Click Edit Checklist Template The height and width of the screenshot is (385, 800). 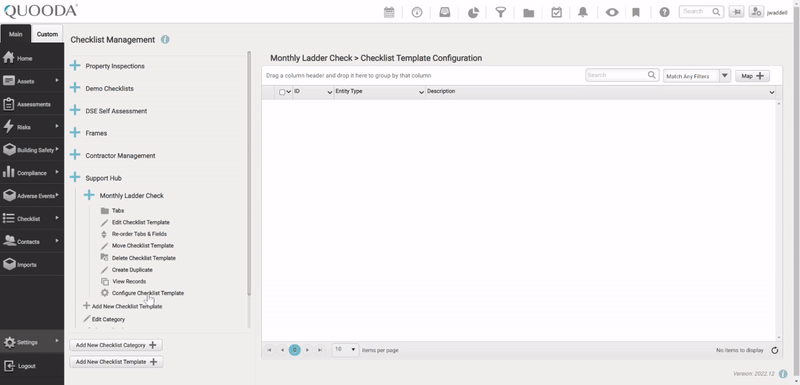click(135, 222)
